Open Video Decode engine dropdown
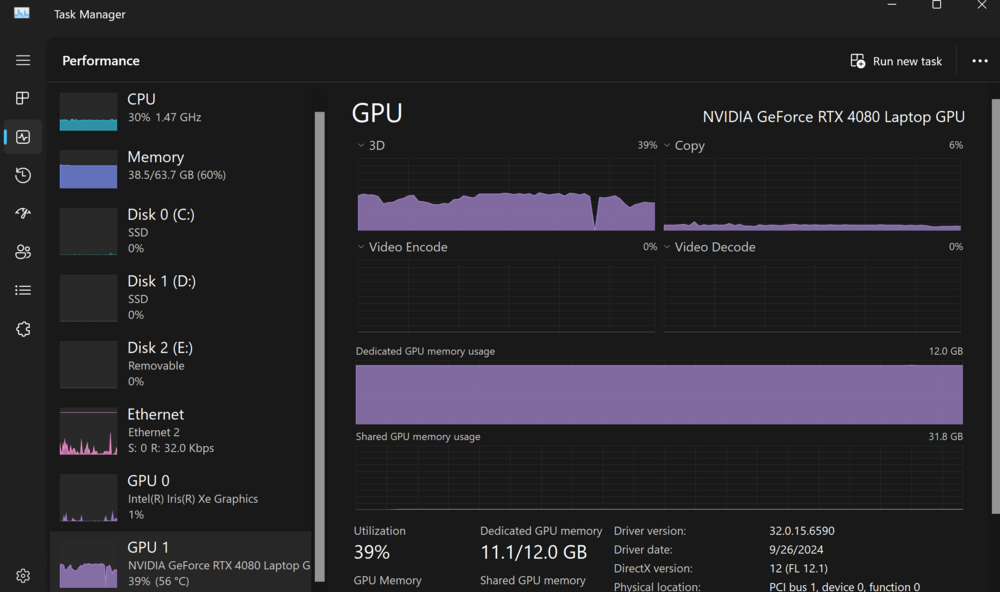Screen dimensions: 1000x592 pyautogui.click(x=668, y=247)
